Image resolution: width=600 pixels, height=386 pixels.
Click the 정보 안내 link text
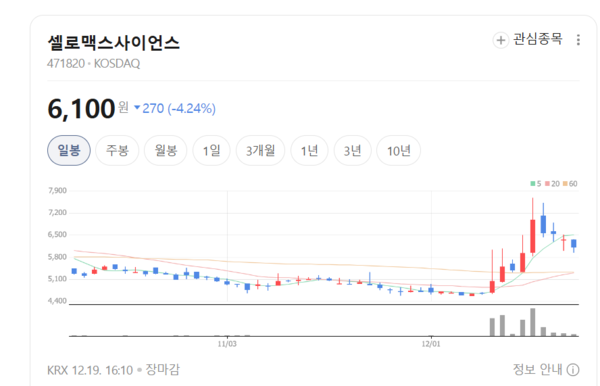coord(538,370)
